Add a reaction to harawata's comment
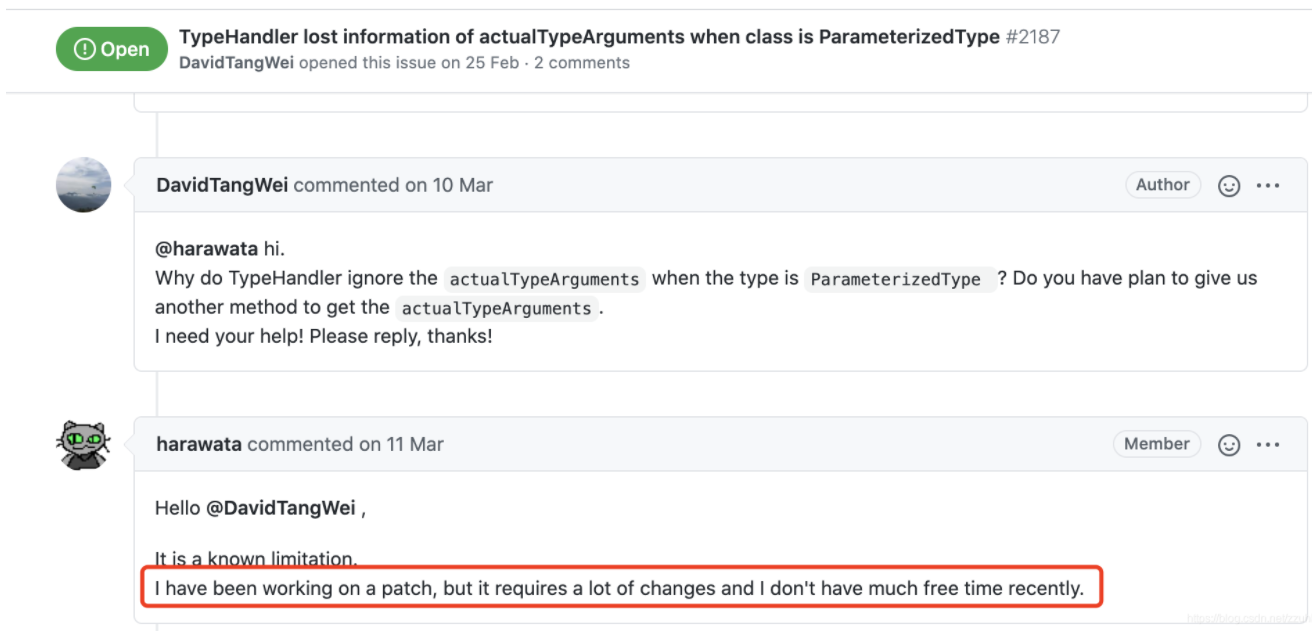This screenshot has height=632, width=1312. [1229, 445]
